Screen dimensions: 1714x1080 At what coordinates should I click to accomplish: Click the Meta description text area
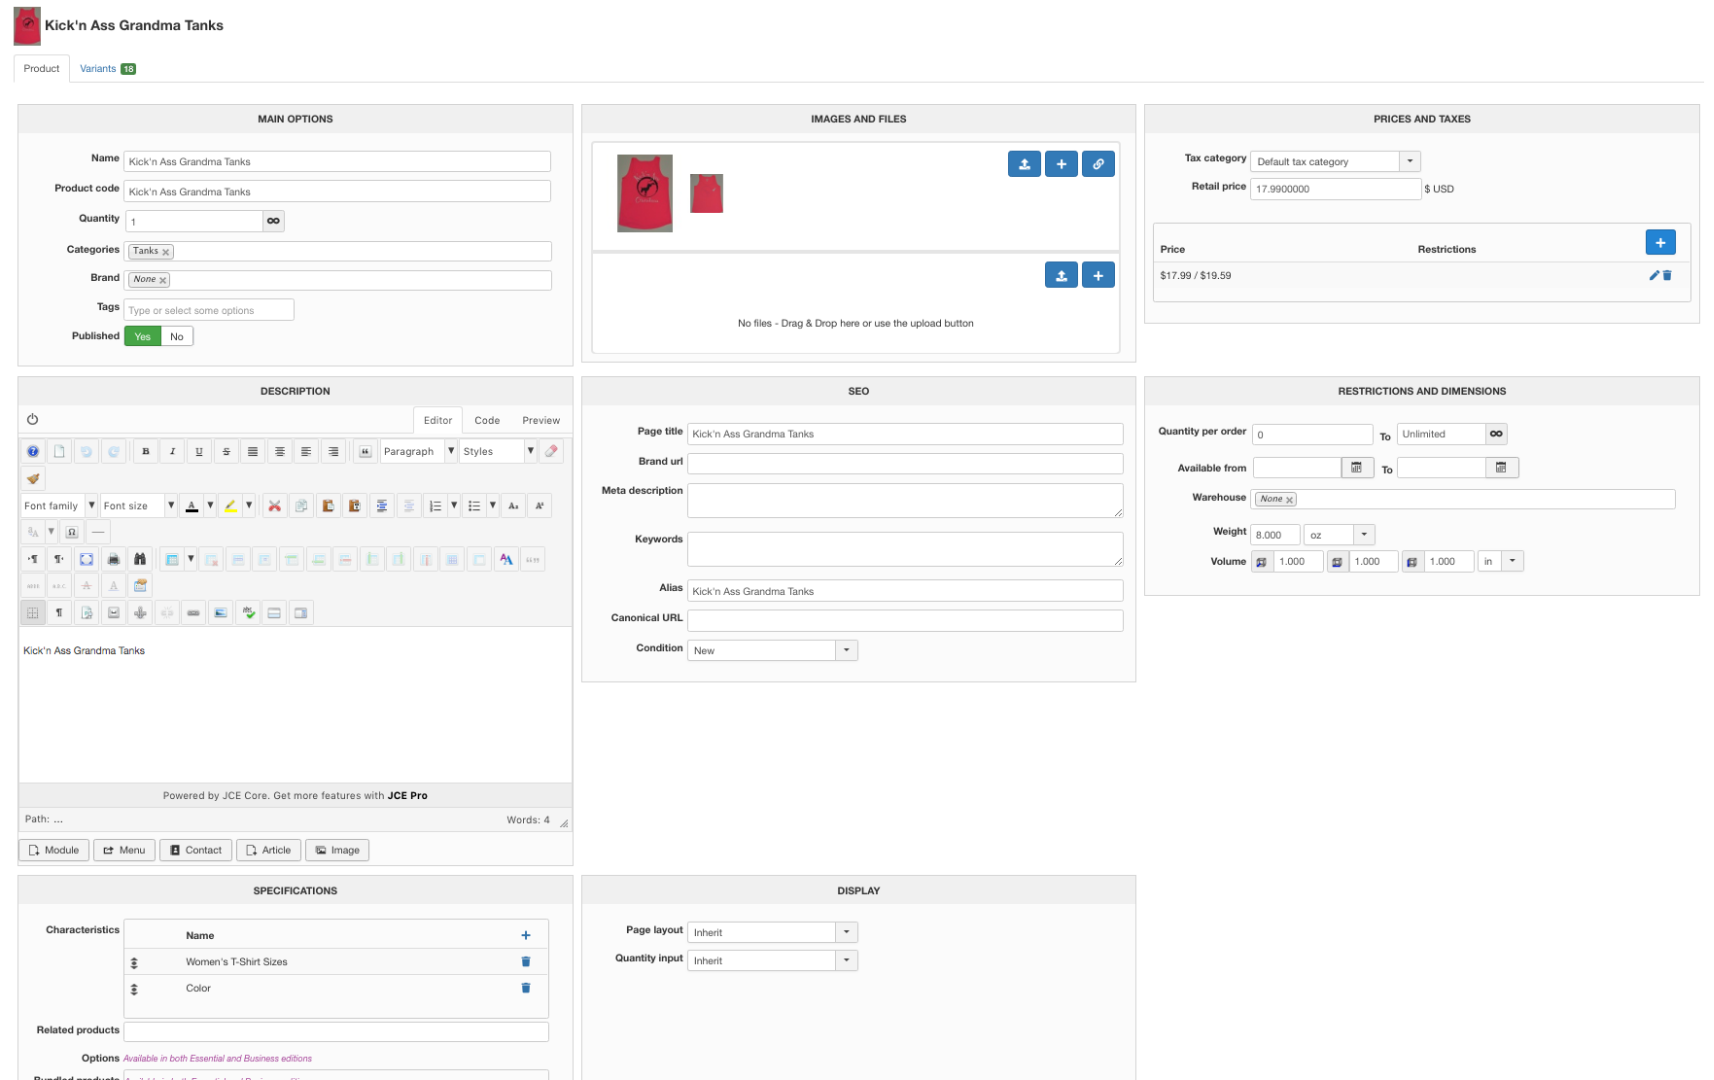pyautogui.click(x=905, y=501)
